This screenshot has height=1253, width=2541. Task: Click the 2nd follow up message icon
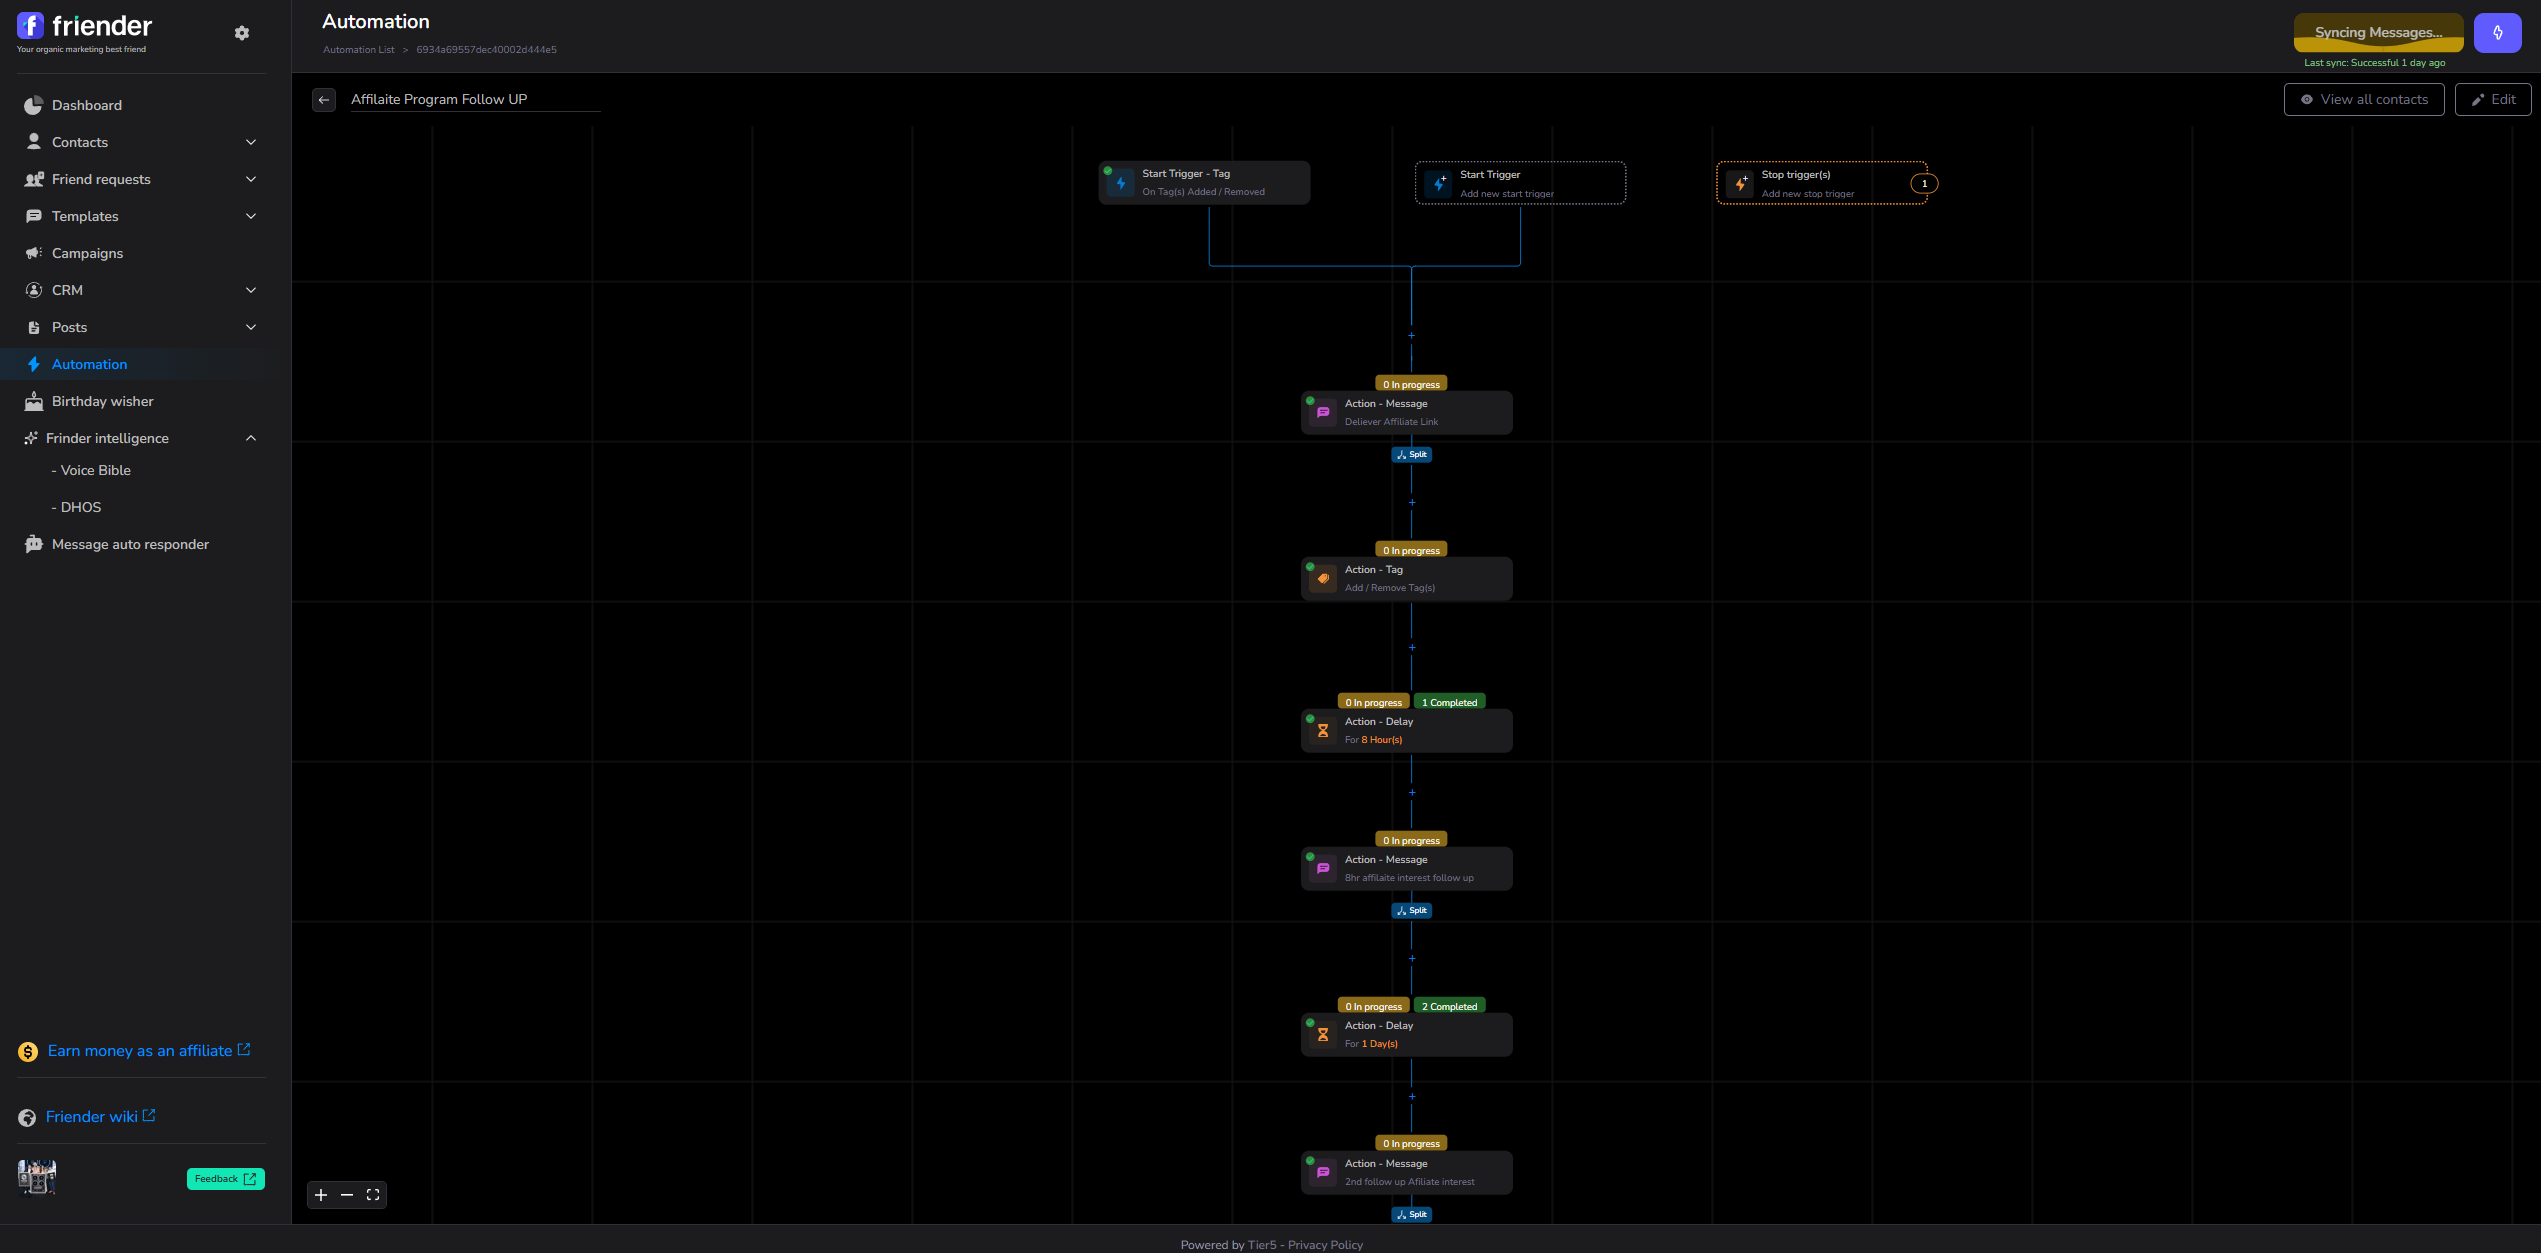(1323, 1173)
